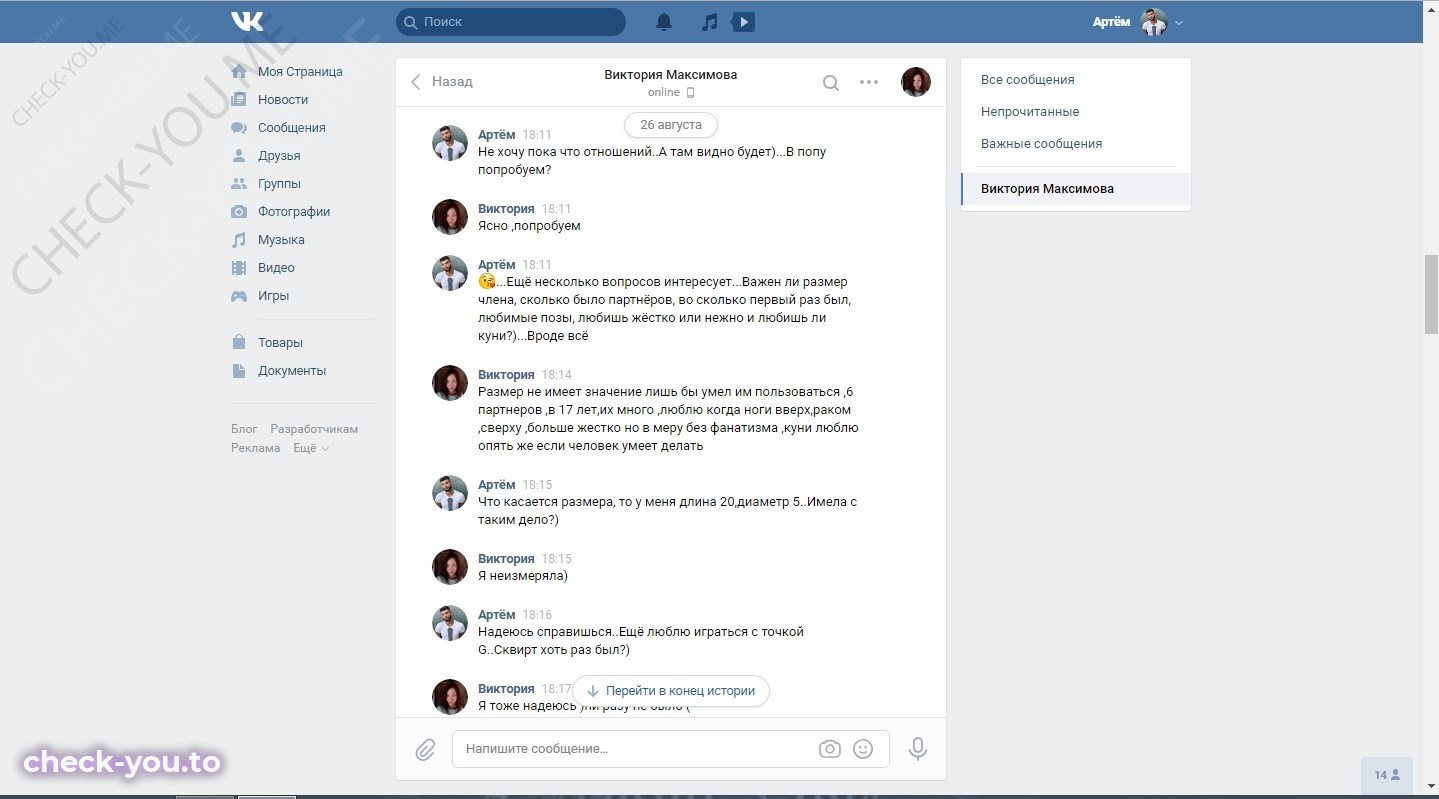
Task: Click the person icon beside Друзья
Action: 239,156
